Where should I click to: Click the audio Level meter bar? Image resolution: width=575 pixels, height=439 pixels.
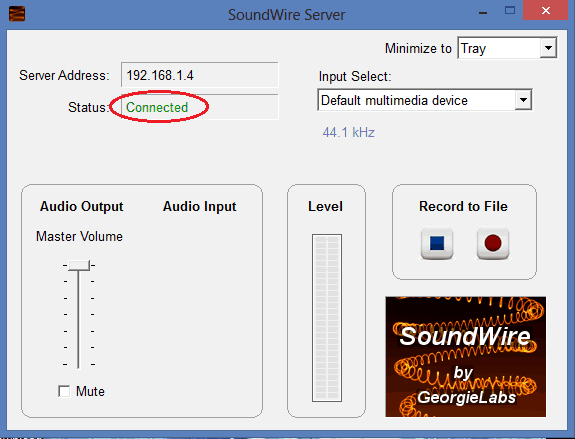pos(327,318)
